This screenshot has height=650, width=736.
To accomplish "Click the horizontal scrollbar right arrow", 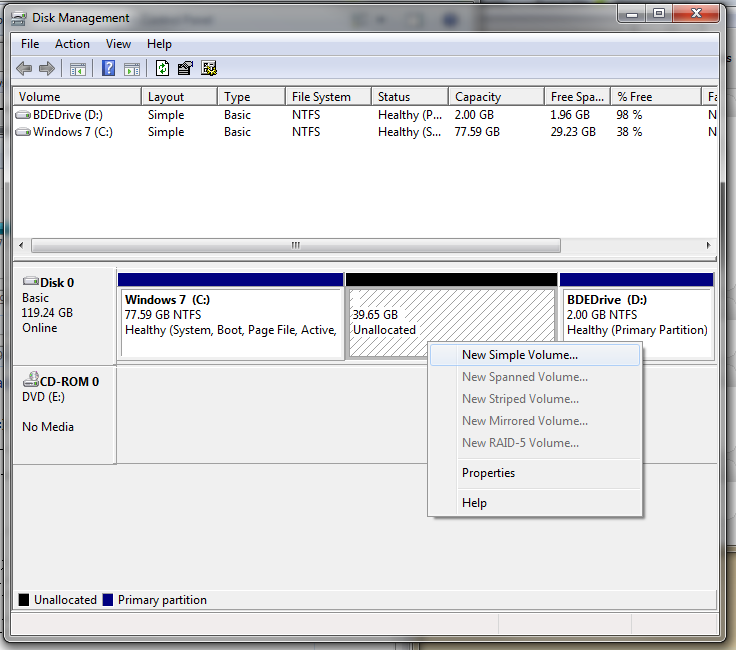I will click(x=708, y=245).
